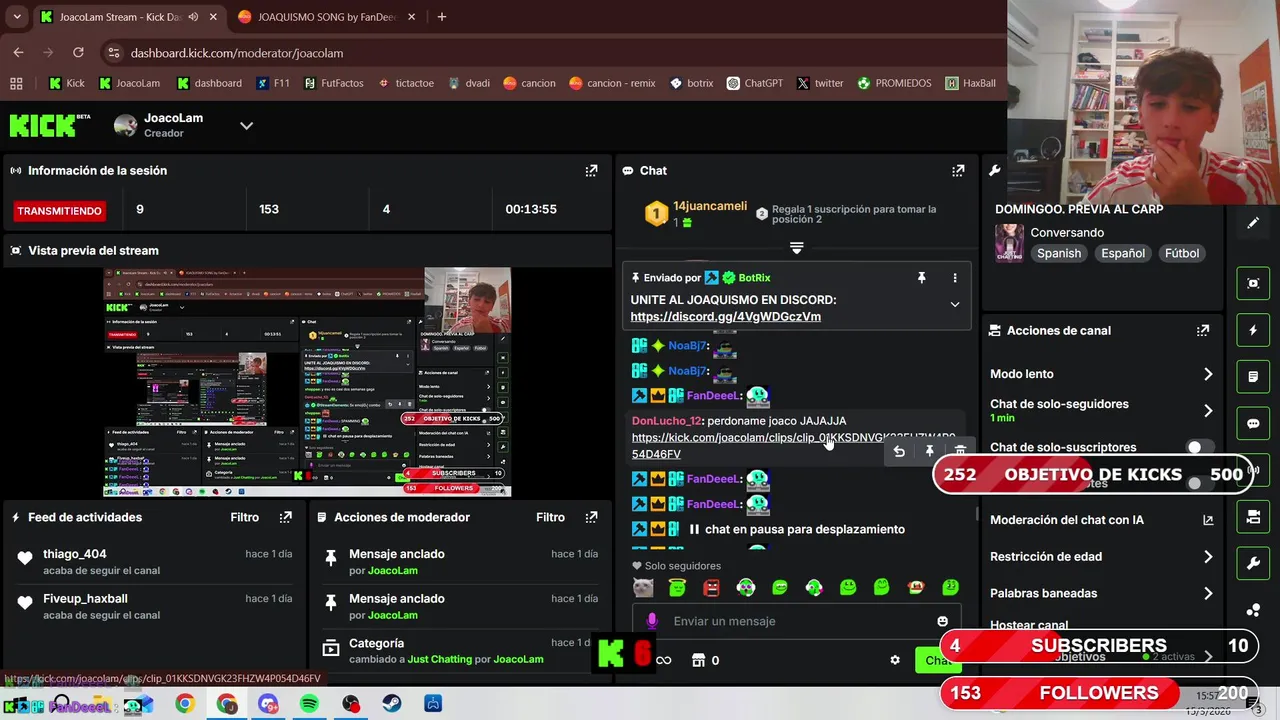1280x720 pixels.
Task: Open Modo lento settings arrow
Action: 1208,374
